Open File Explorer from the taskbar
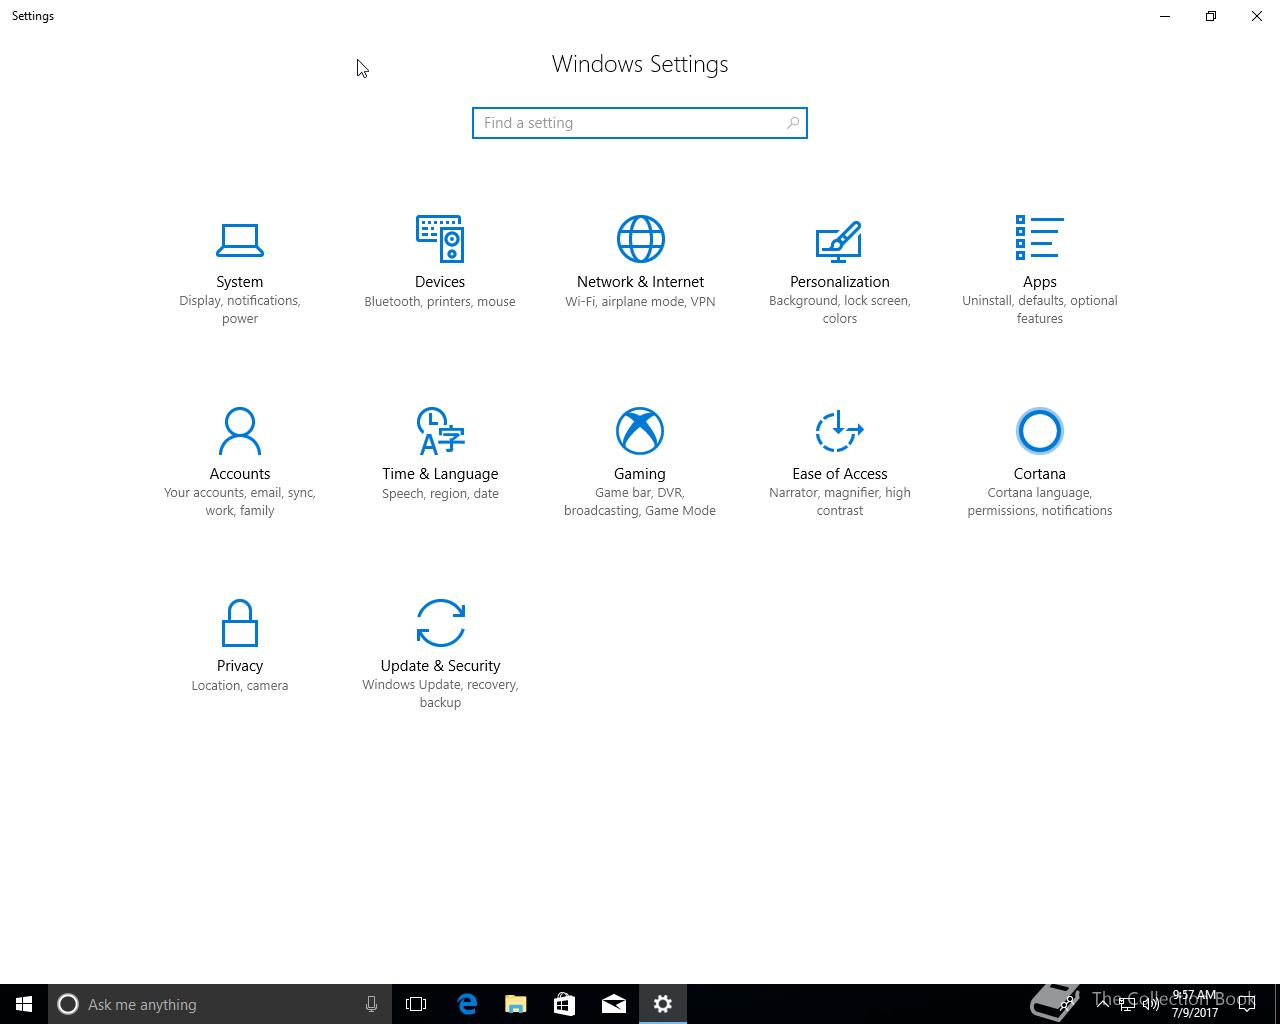Screen dimensions: 1280x1024 (x=515, y=1004)
